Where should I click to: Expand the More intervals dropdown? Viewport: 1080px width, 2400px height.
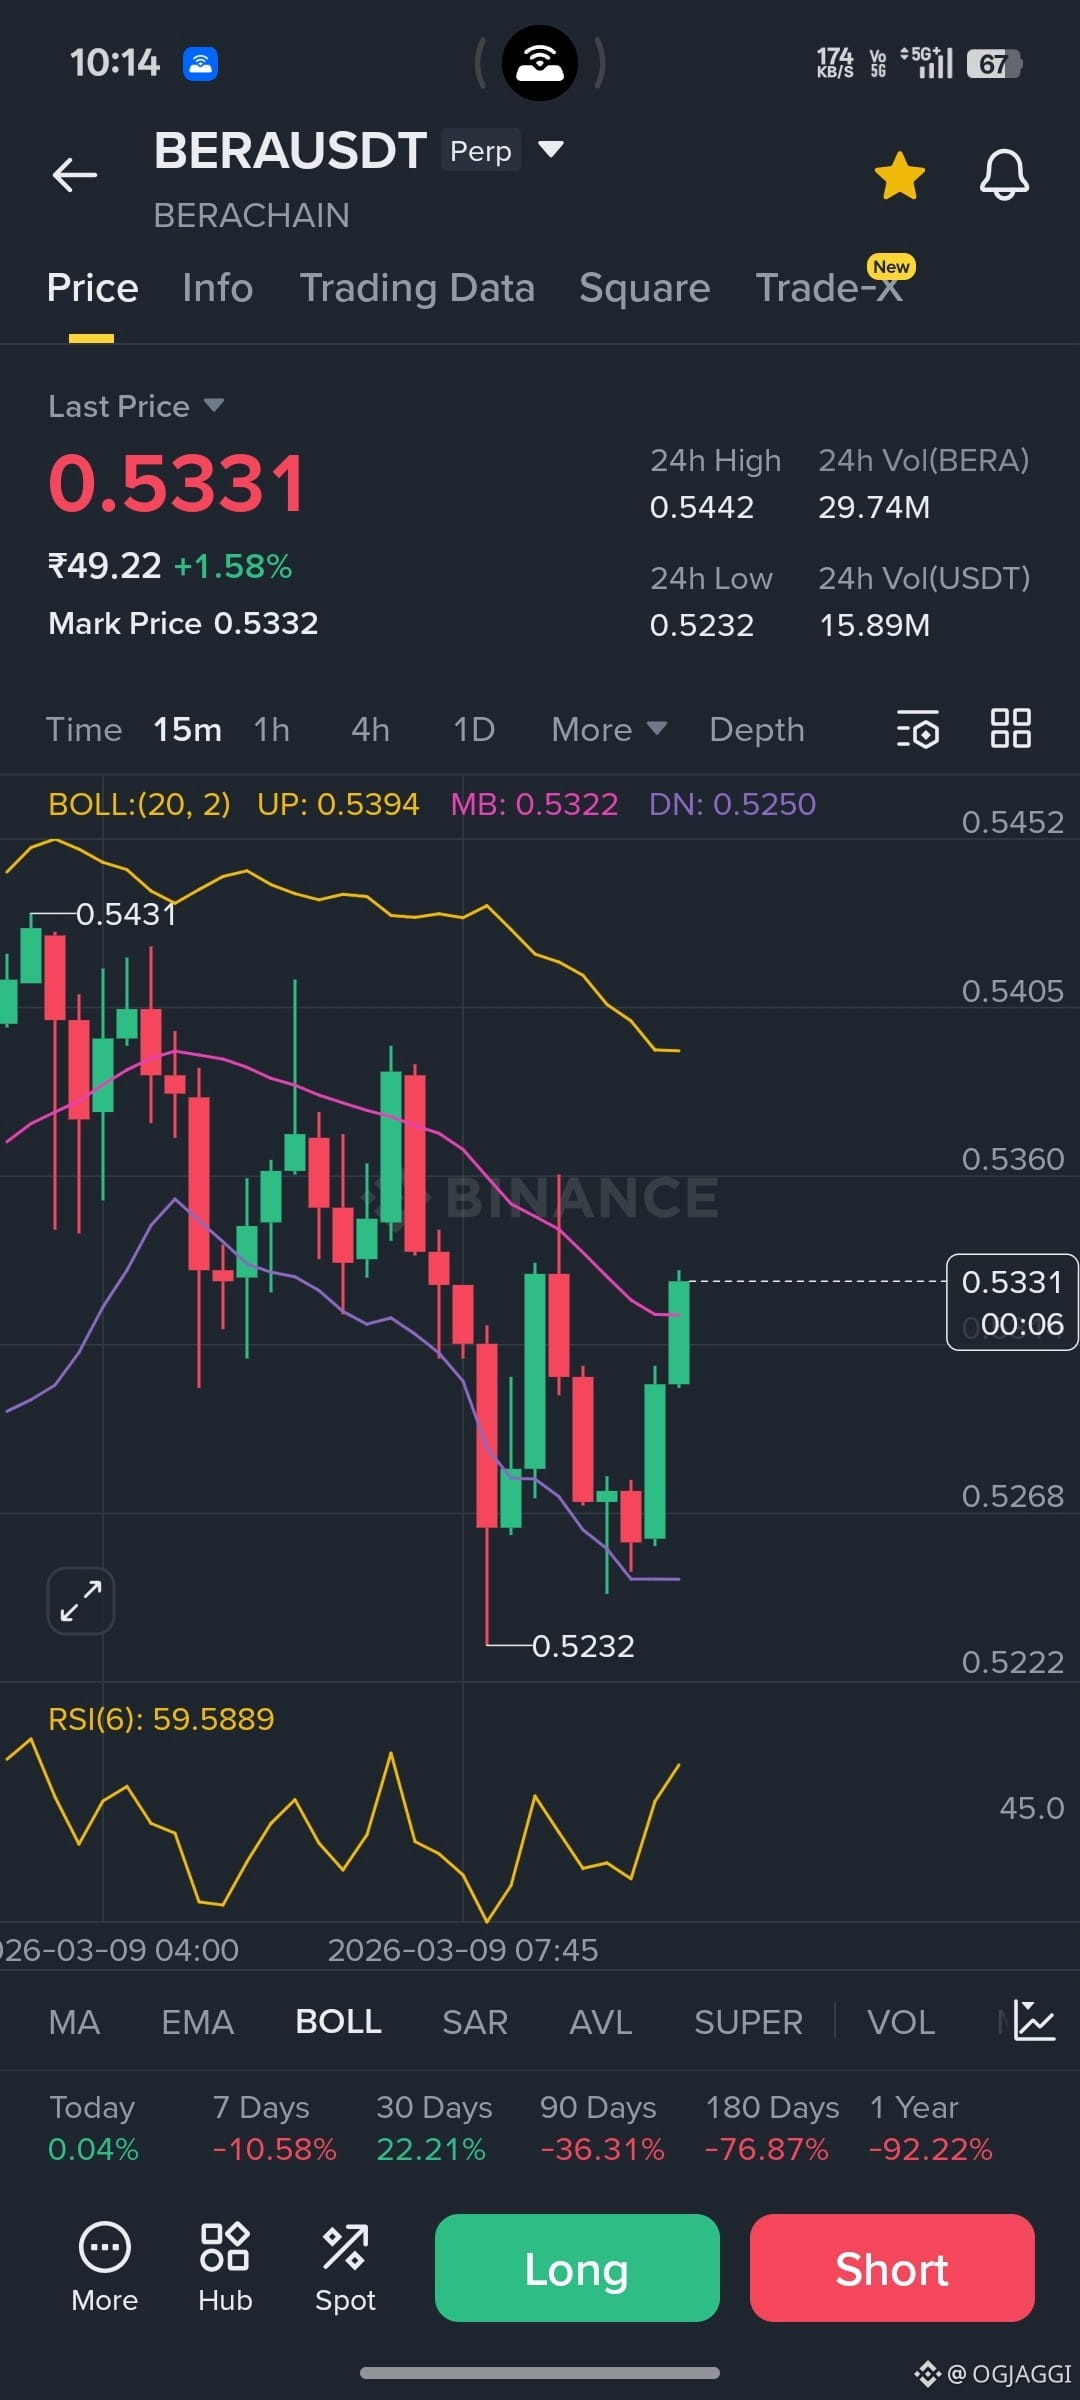pos(609,730)
